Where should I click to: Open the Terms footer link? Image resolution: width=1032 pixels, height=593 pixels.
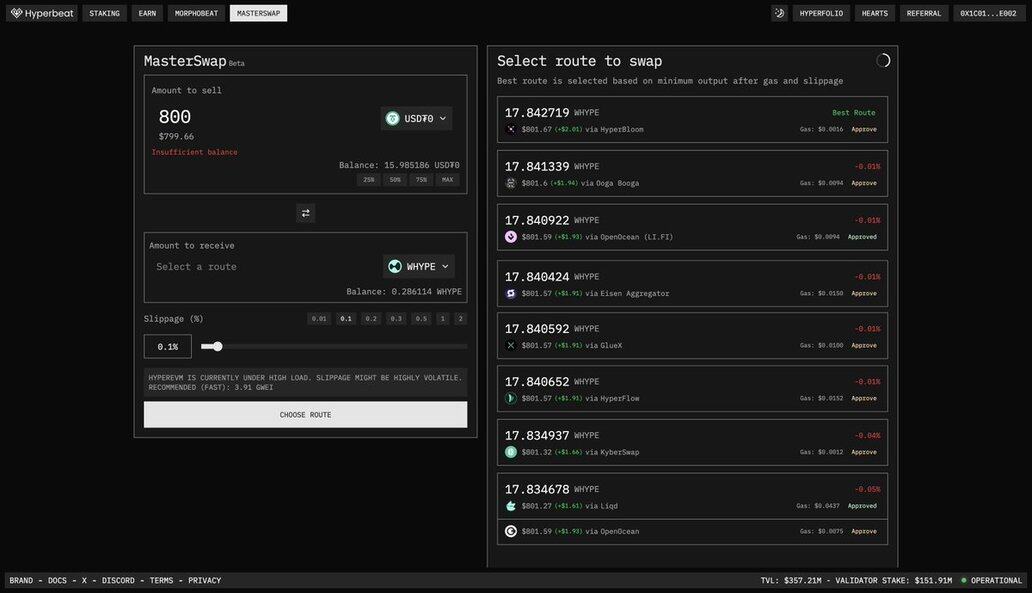tap(161, 580)
